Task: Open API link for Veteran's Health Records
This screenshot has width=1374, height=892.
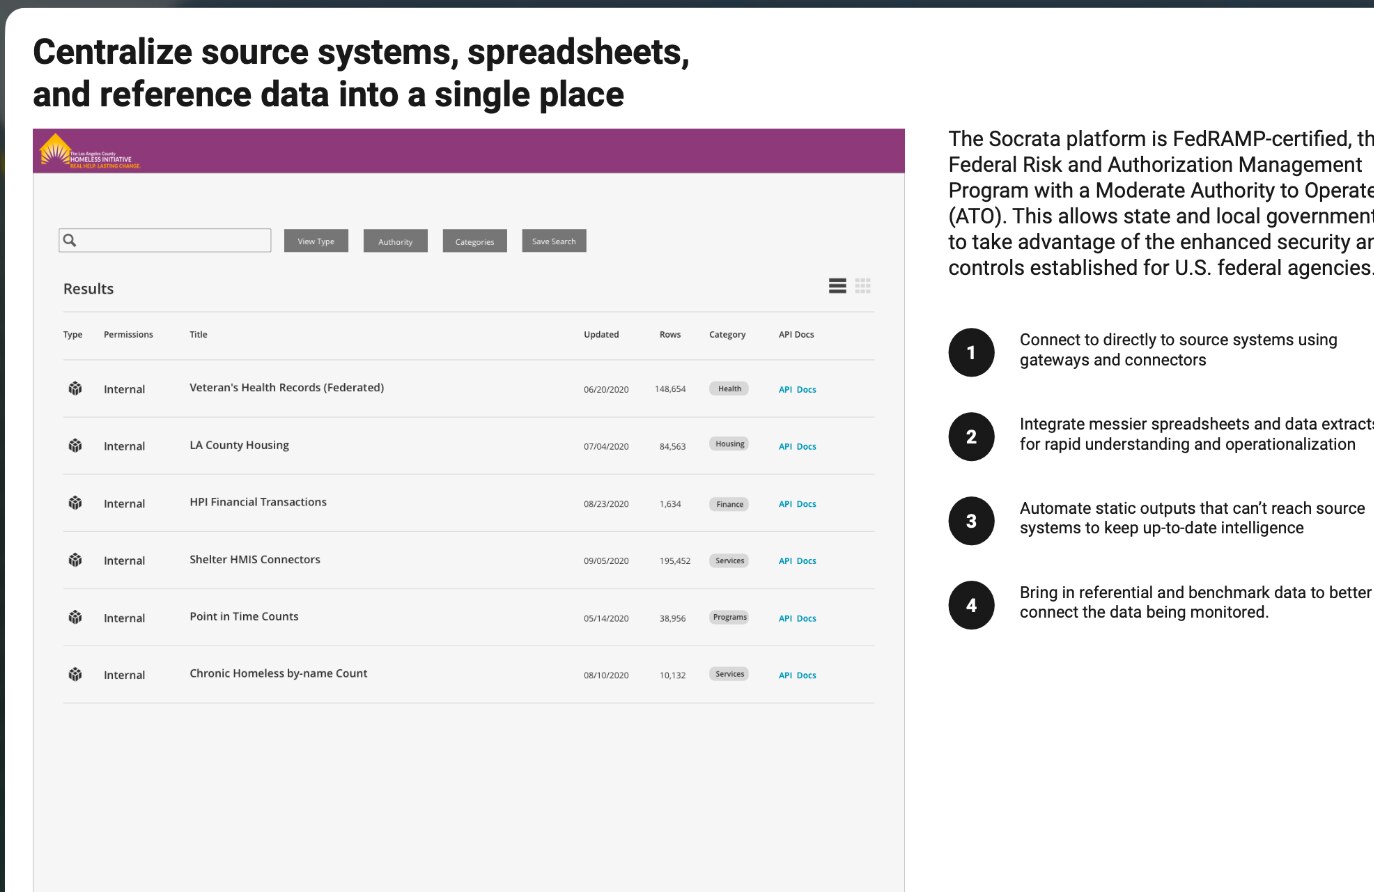Action: pos(785,390)
